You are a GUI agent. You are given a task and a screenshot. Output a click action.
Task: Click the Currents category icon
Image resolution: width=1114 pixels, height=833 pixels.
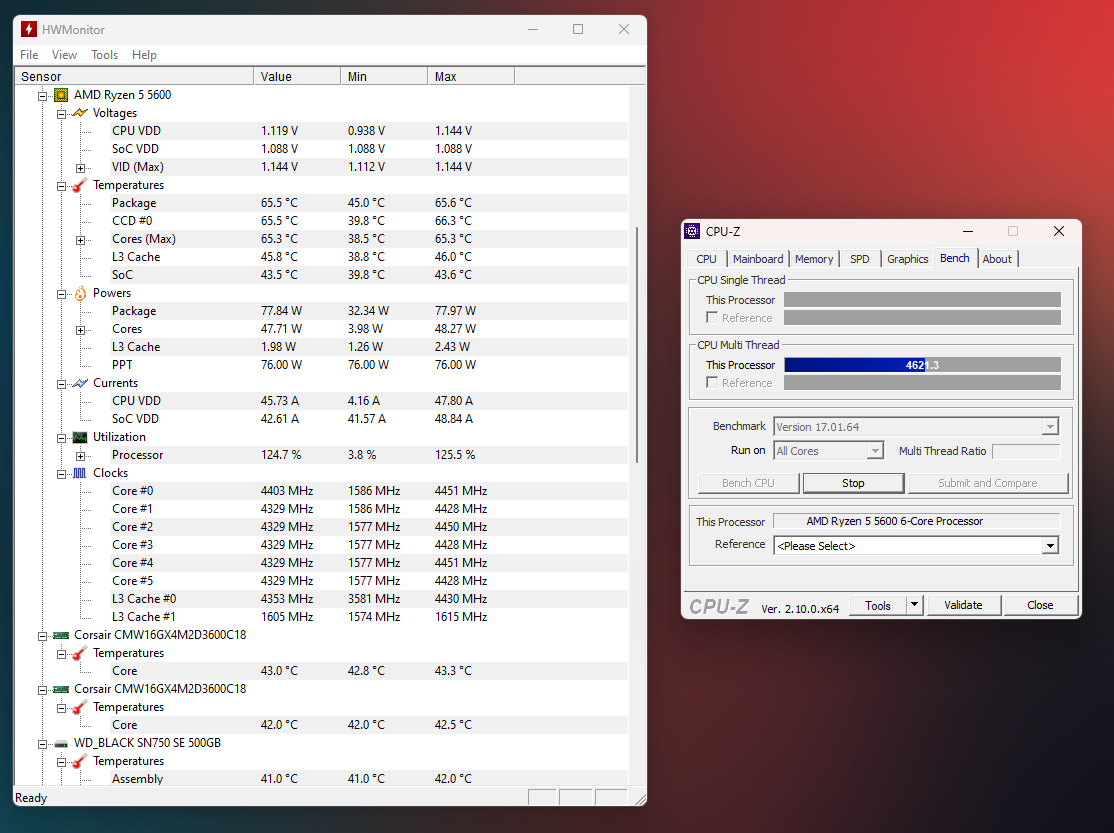tap(80, 383)
